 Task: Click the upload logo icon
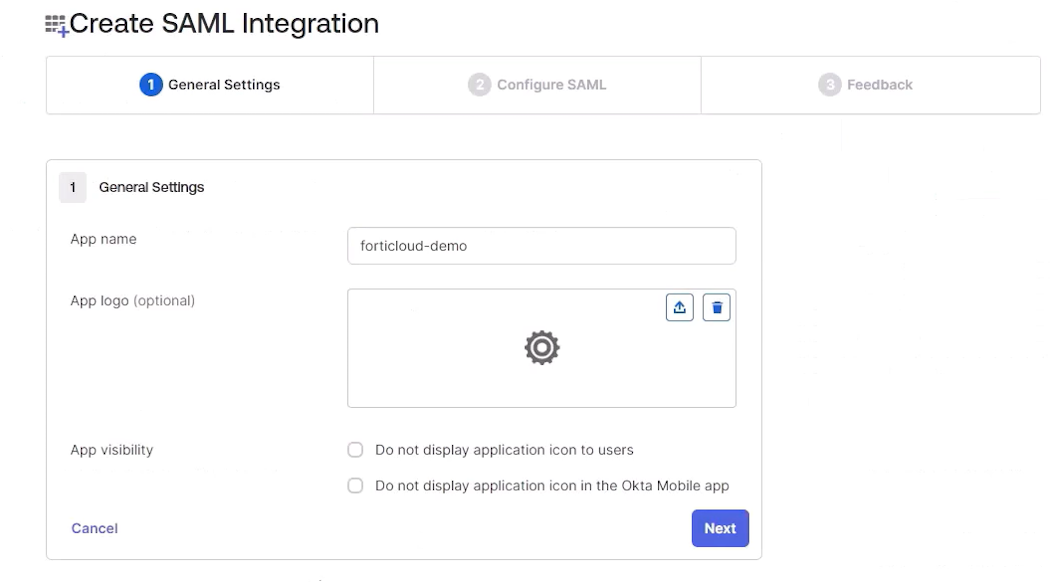pyautogui.click(x=679, y=308)
